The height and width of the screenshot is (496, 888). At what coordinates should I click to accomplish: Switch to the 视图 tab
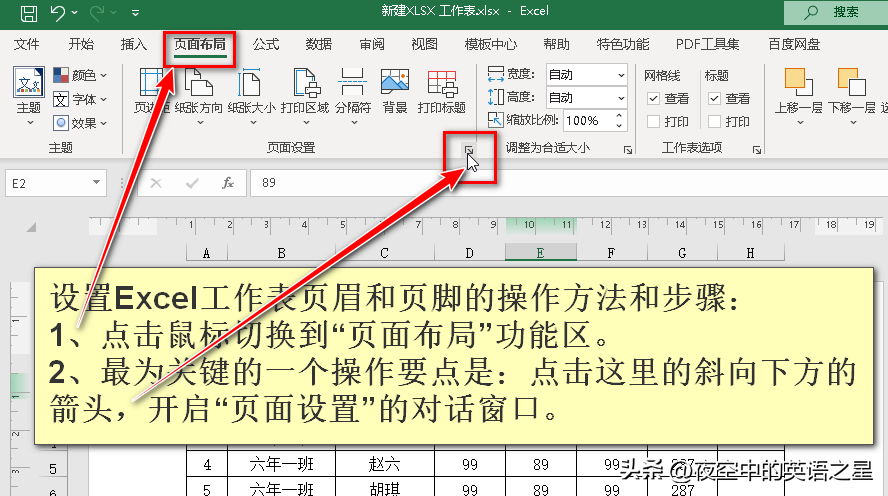point(424,45)
